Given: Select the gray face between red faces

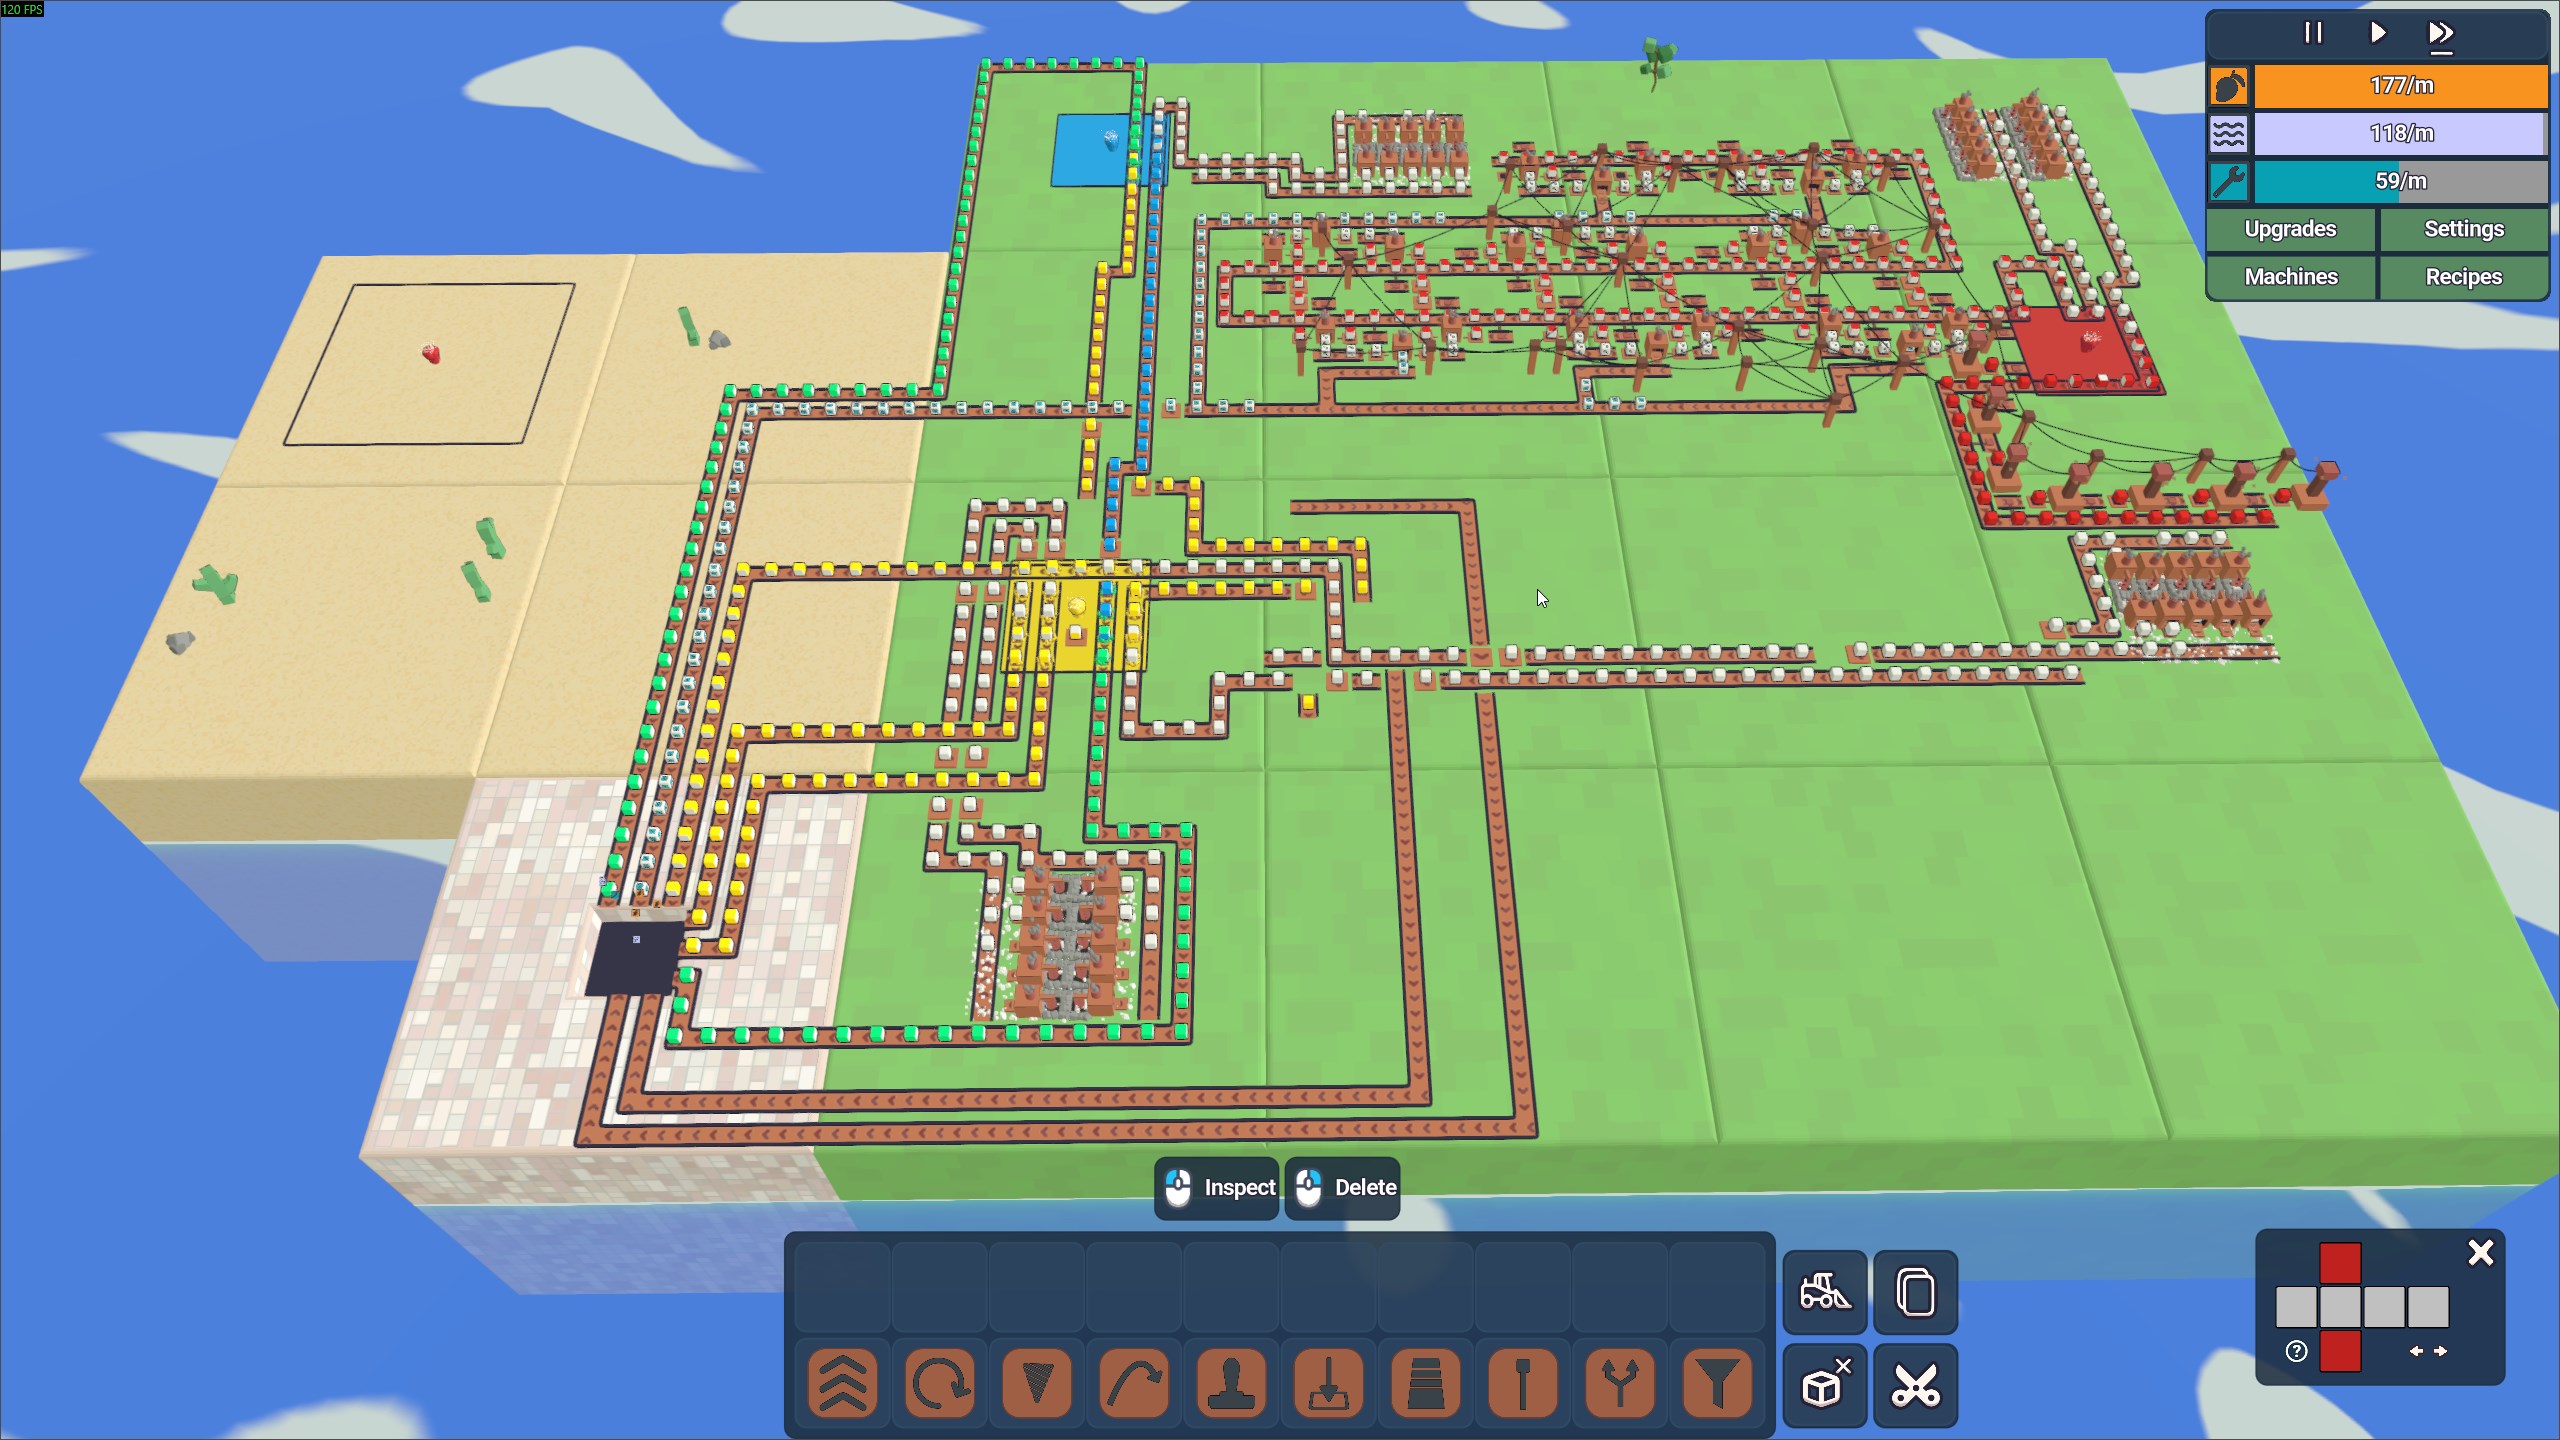Looking at the screenshot, I should tap(2340, 1307).
